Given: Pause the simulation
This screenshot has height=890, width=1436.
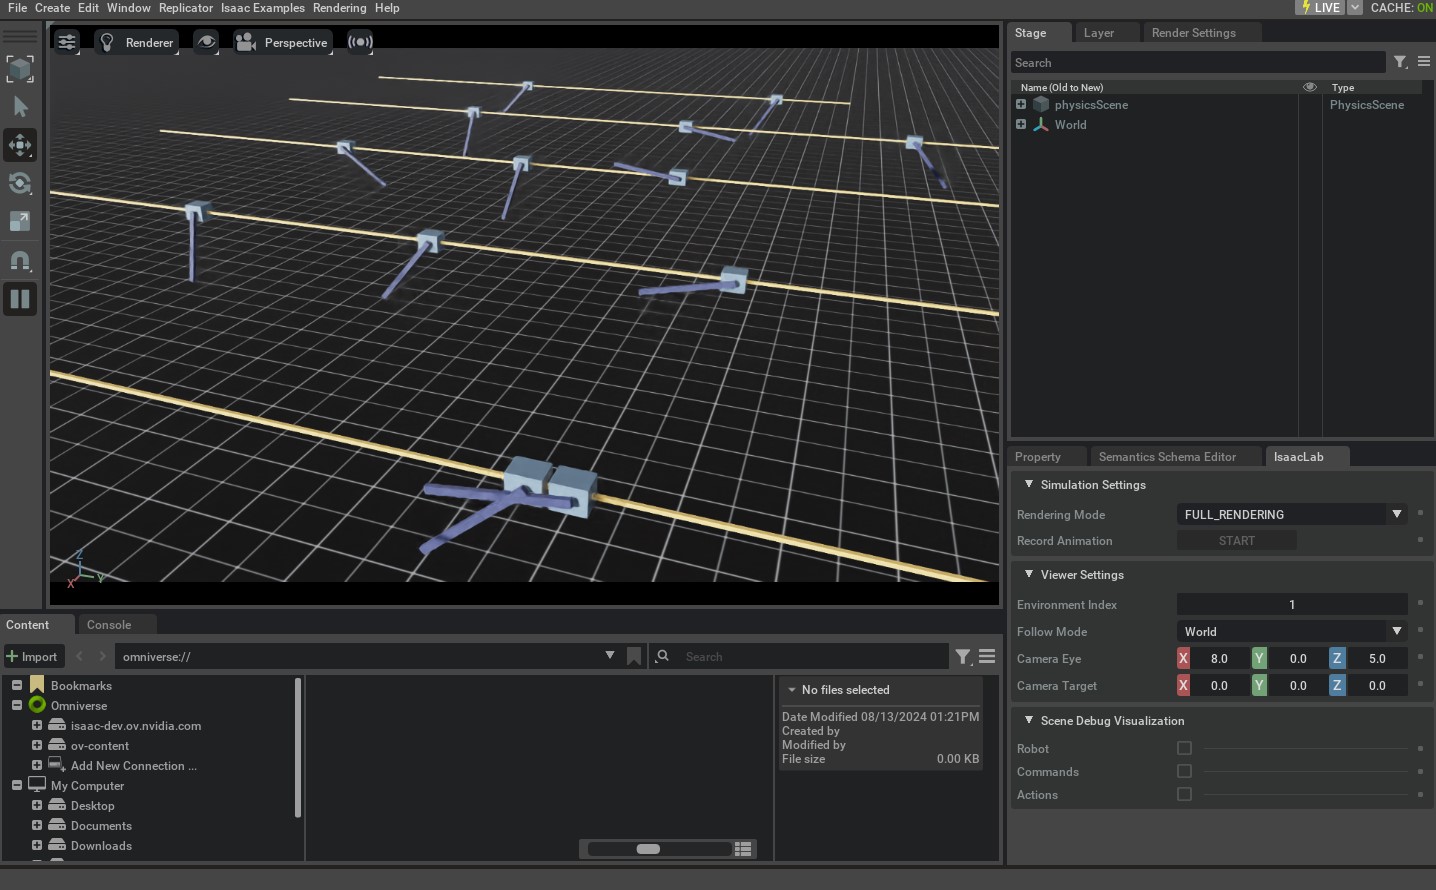Looking at the screenshot, I should click(x=20, y=299).
